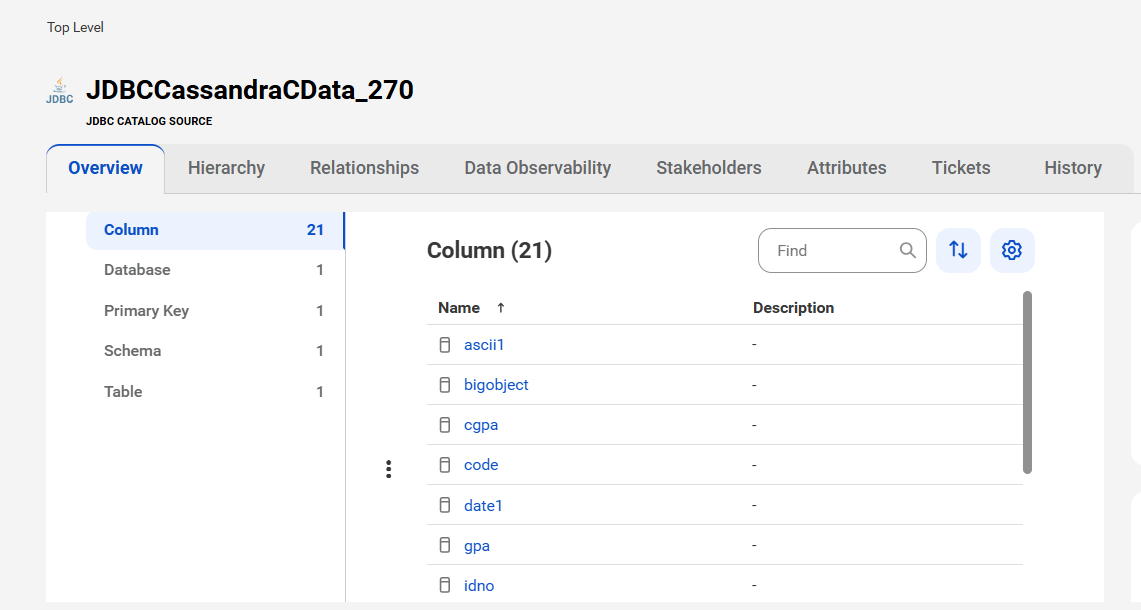Open the ascii1 column link
Image resolution: width=1141 pixels, height=610 pixels.
484,345
